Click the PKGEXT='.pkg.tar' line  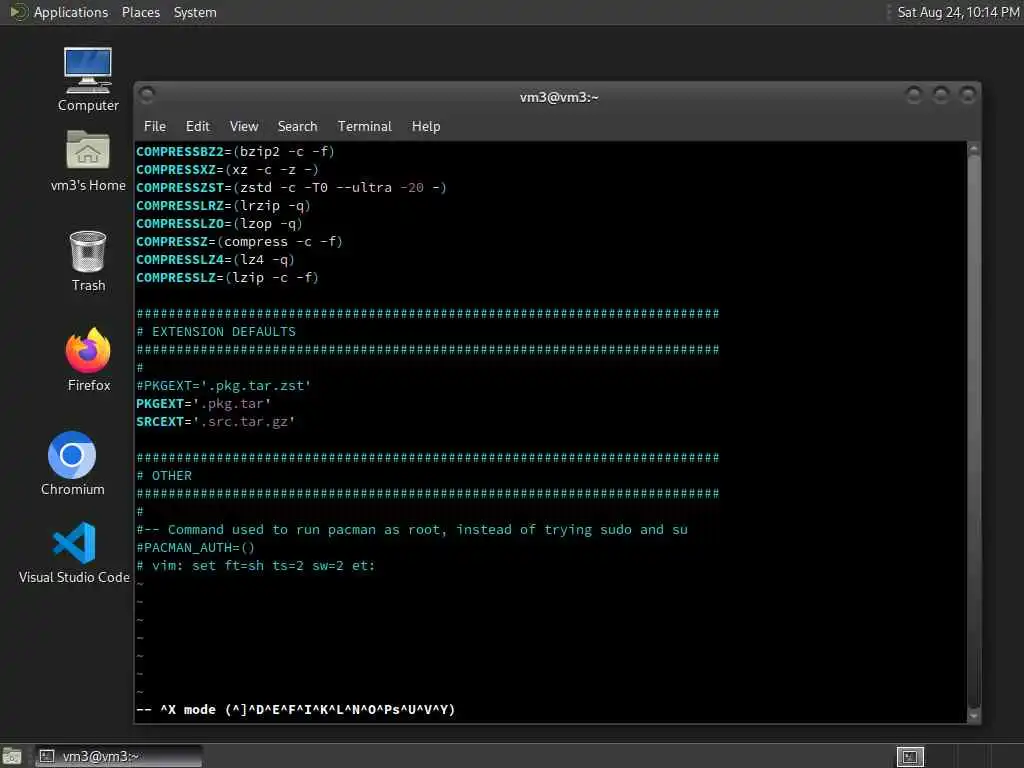tap(203, 404)
